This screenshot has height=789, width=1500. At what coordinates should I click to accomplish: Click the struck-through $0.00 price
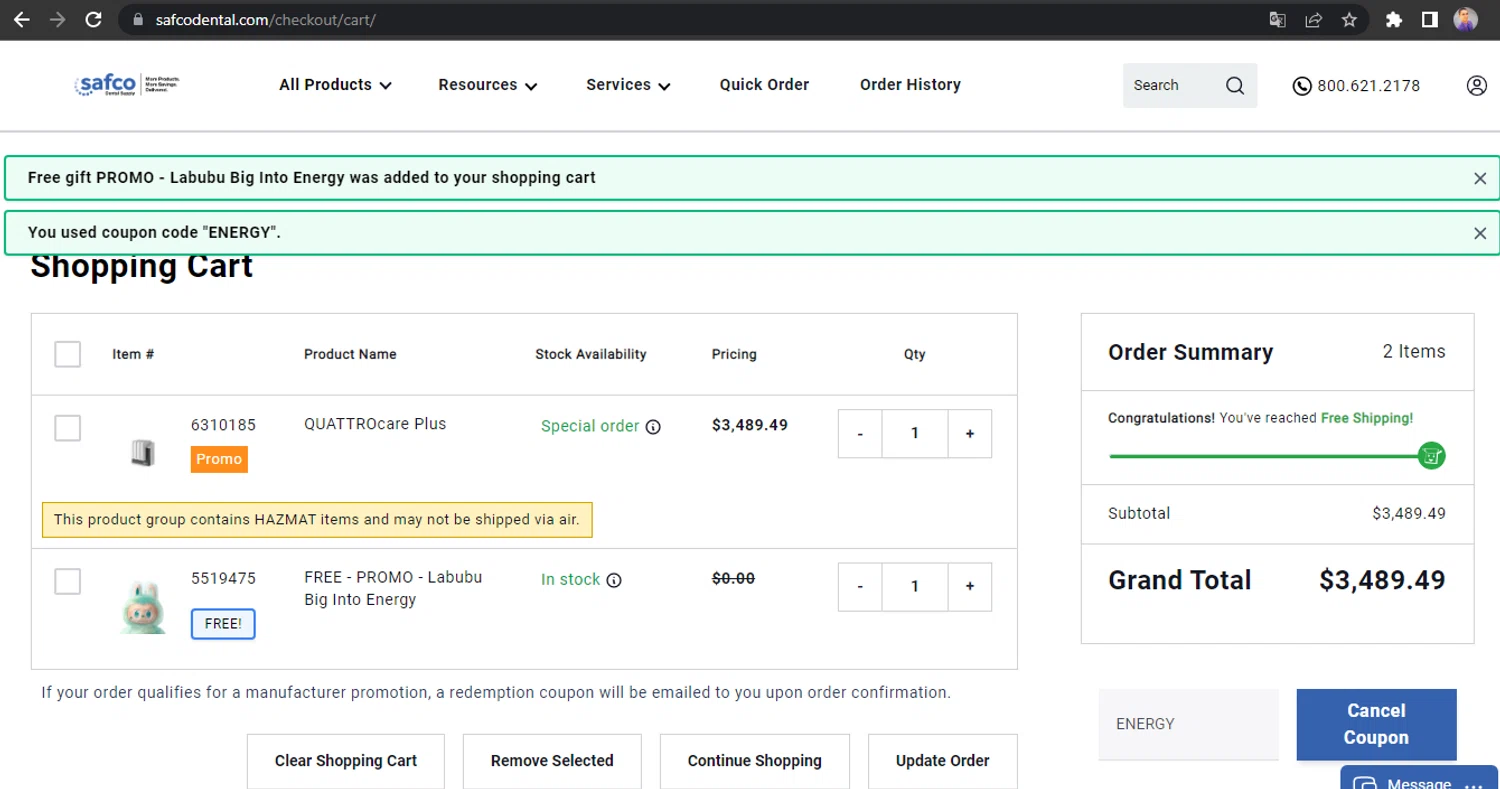coord(733,578)
